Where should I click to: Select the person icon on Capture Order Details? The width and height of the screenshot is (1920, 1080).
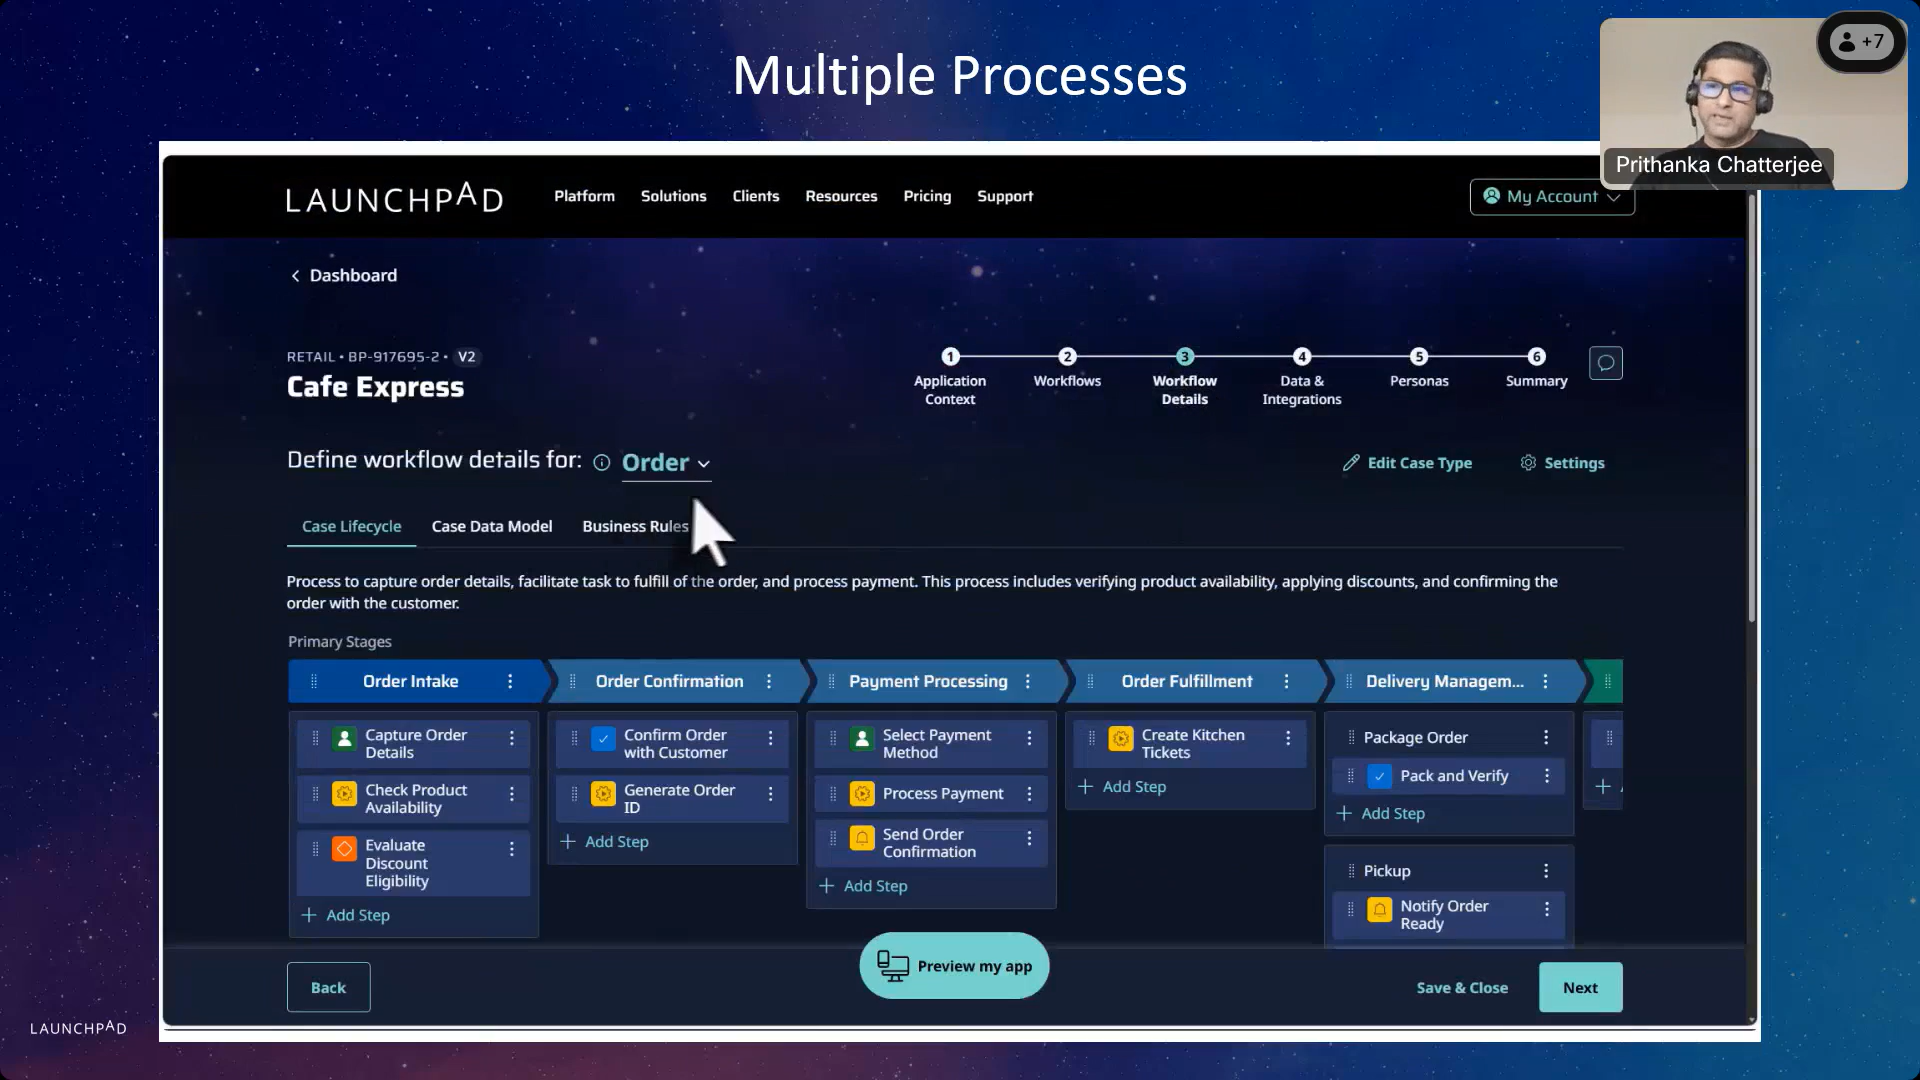pyautogui.click(x=344, y=737)
